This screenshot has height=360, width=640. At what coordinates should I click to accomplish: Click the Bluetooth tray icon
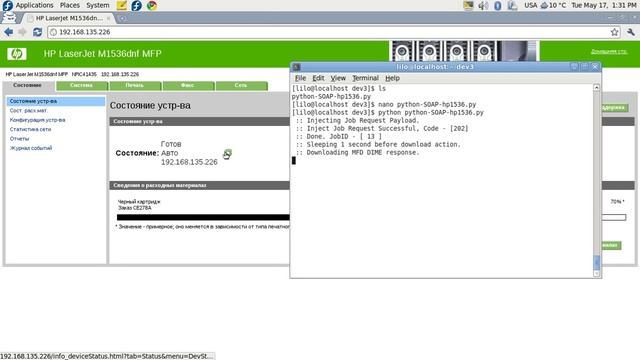[x=498, y=5]
